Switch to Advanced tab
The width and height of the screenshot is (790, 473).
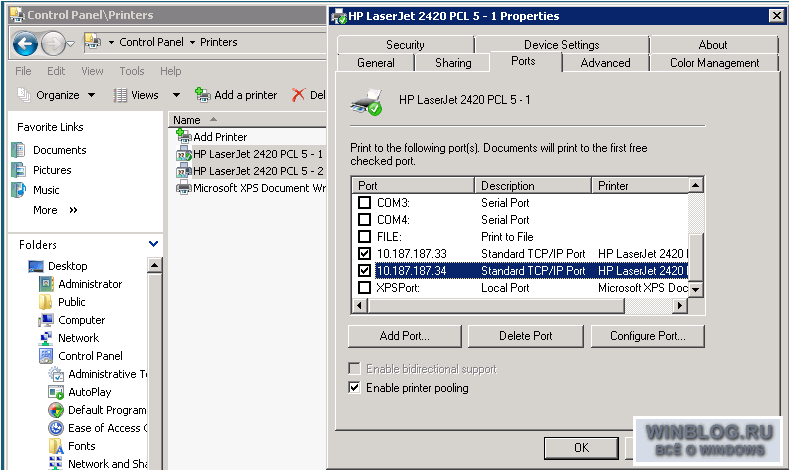605,63
